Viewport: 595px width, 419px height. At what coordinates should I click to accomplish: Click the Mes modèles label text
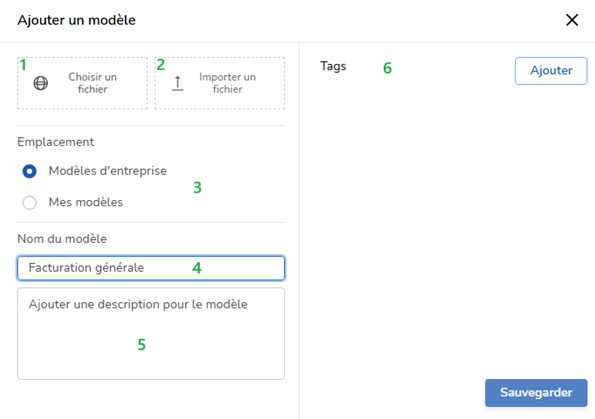pyautogui.click(x=86, y=202)
